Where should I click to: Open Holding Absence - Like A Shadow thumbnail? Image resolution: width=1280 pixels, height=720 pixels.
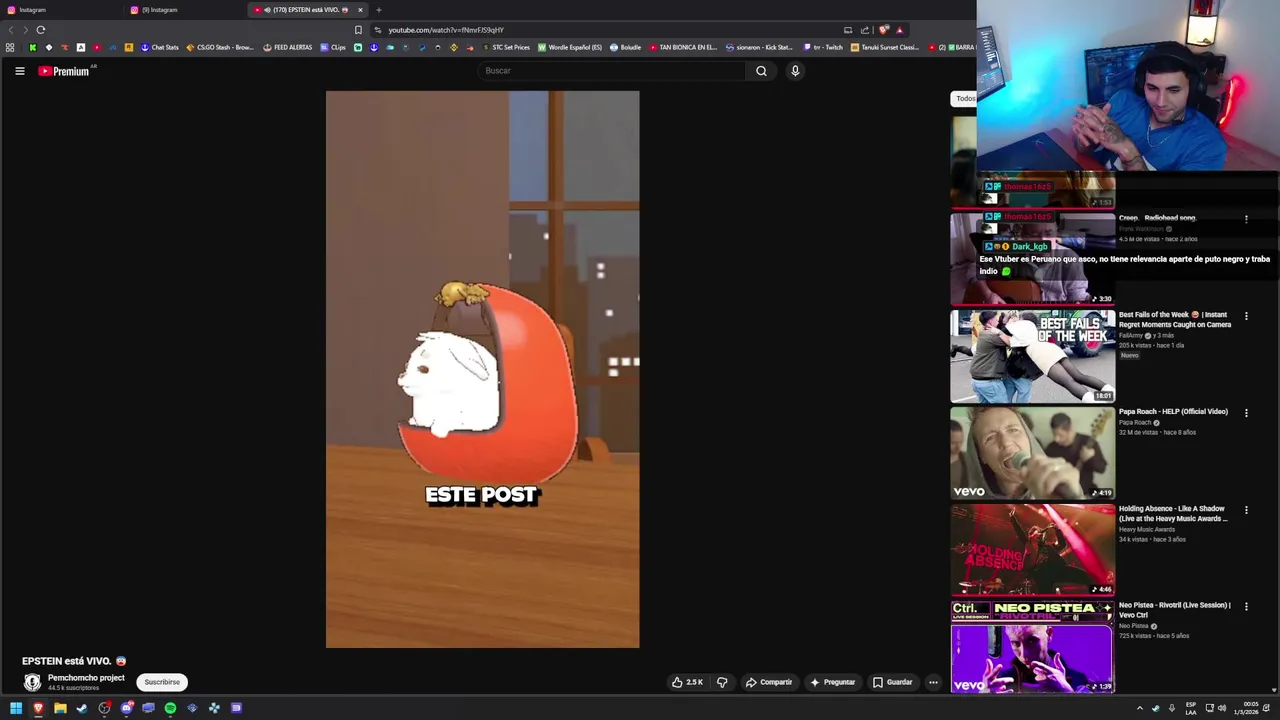[x=1032, y=550]
